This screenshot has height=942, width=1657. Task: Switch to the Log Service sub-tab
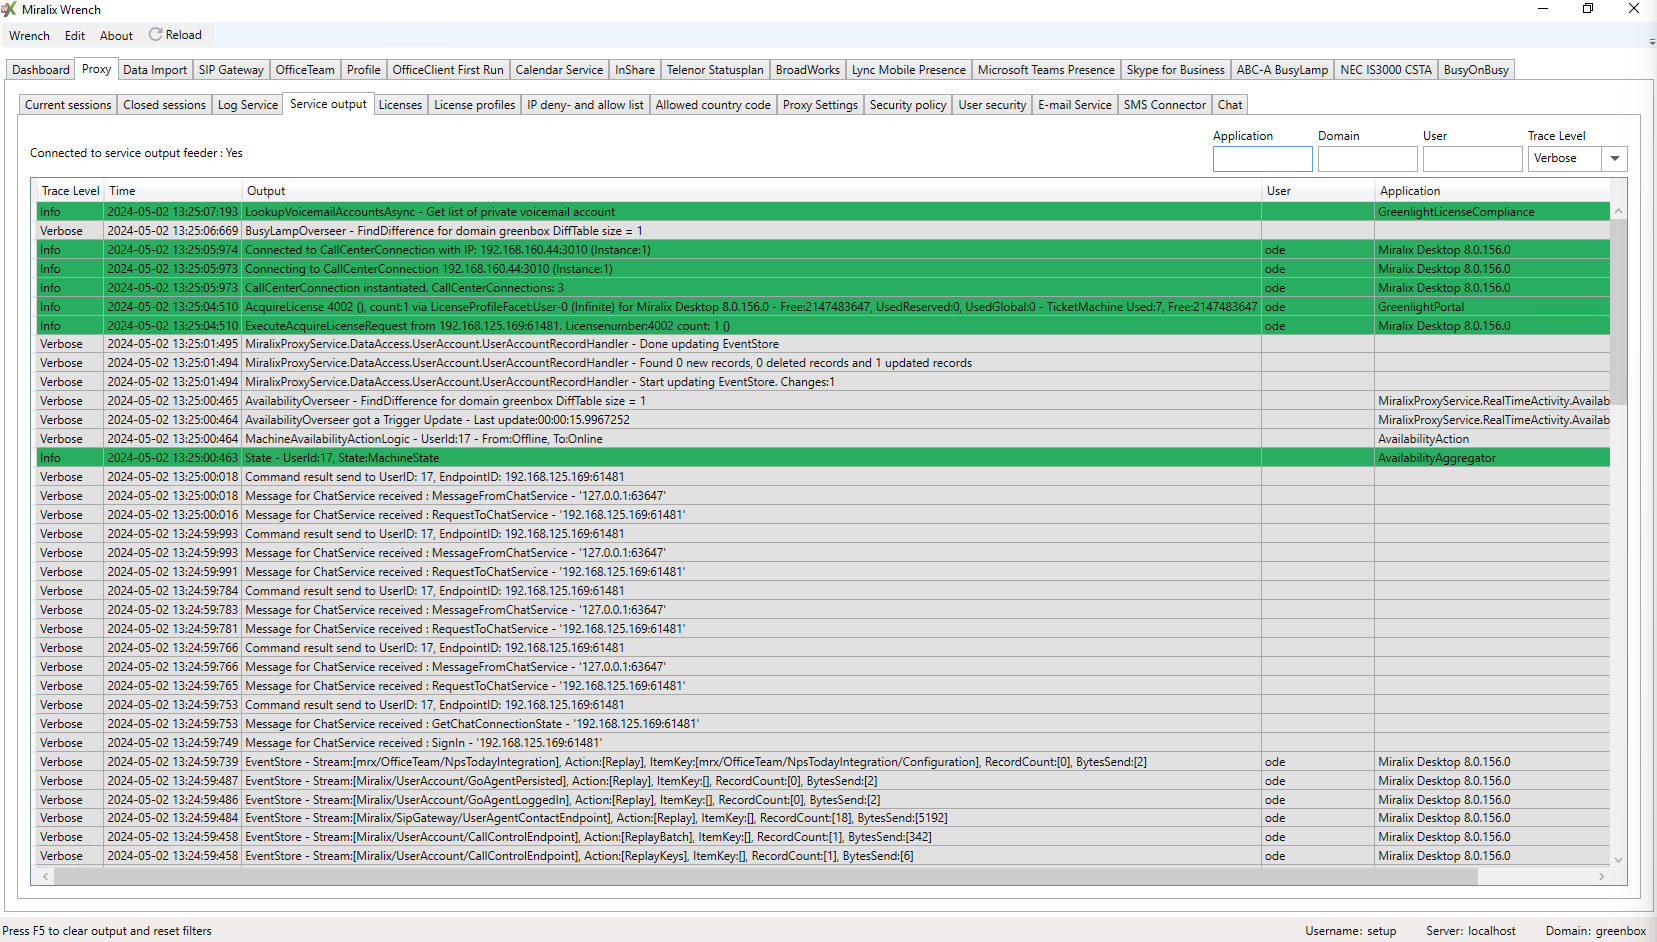pyautogui.click(x=248, y=105)
